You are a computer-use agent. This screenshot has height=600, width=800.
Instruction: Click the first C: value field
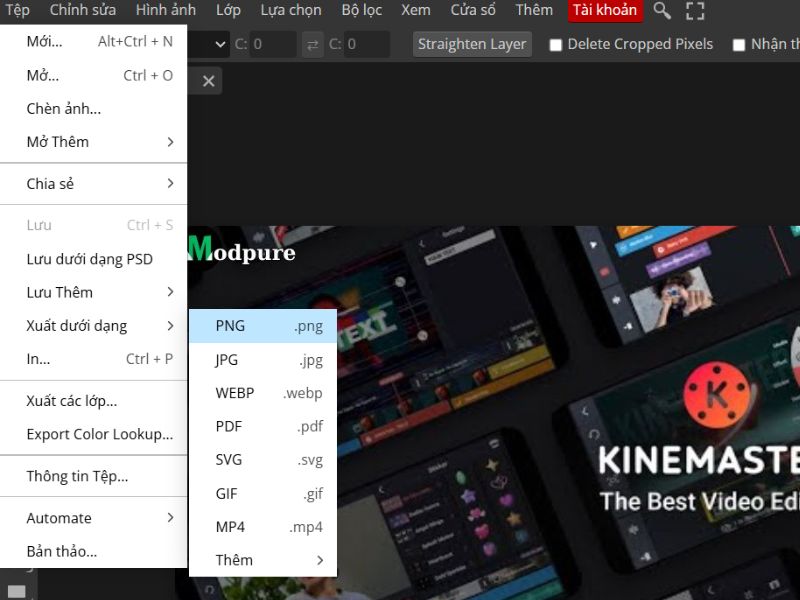273,44
